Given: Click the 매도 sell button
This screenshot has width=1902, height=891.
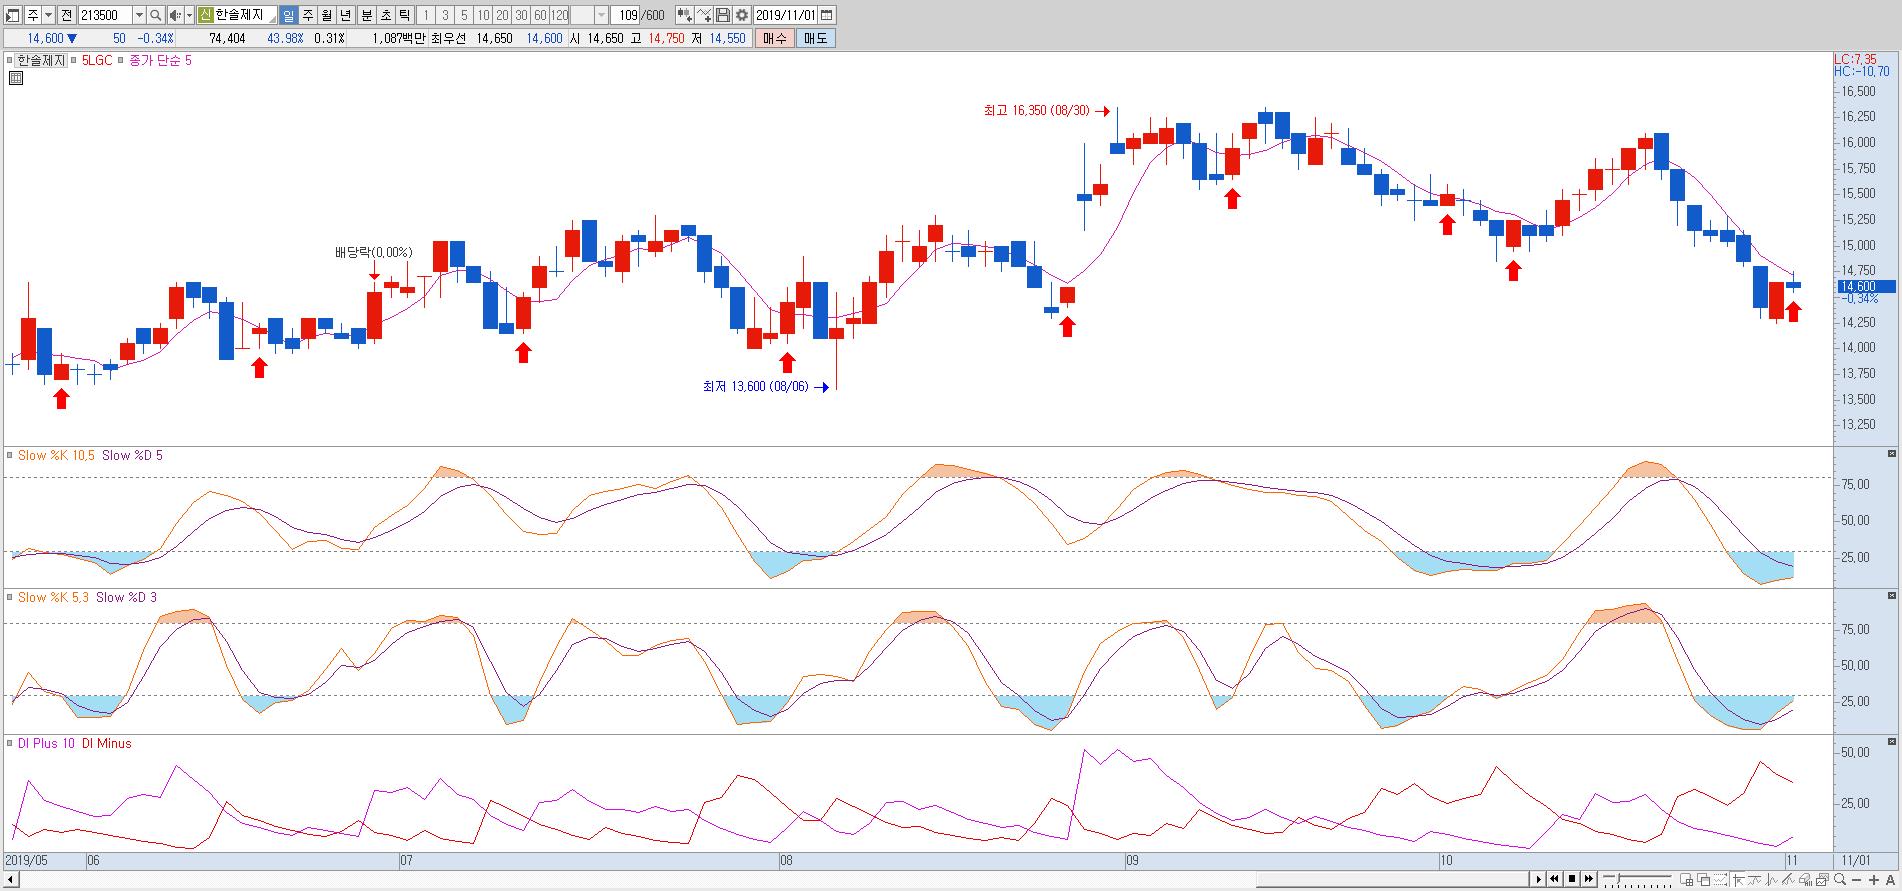Looking at the screenshot, I should [815, 38].
